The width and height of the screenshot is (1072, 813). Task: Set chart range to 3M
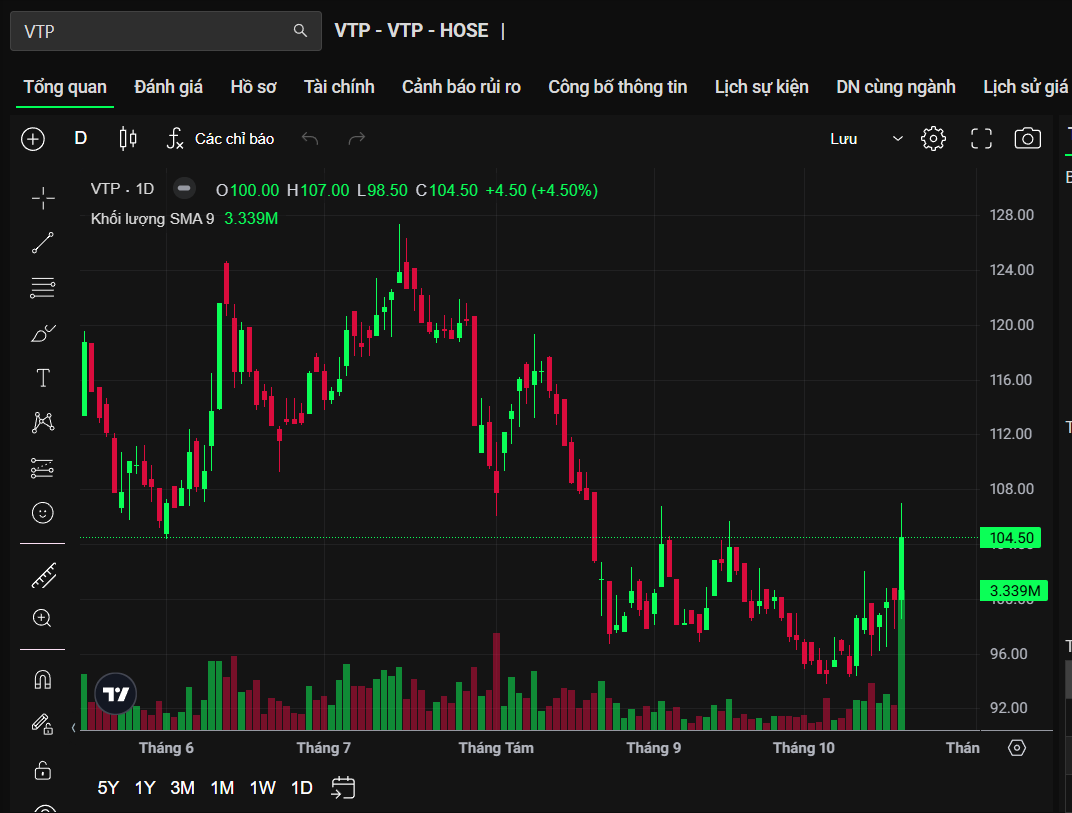coord(182,788)
